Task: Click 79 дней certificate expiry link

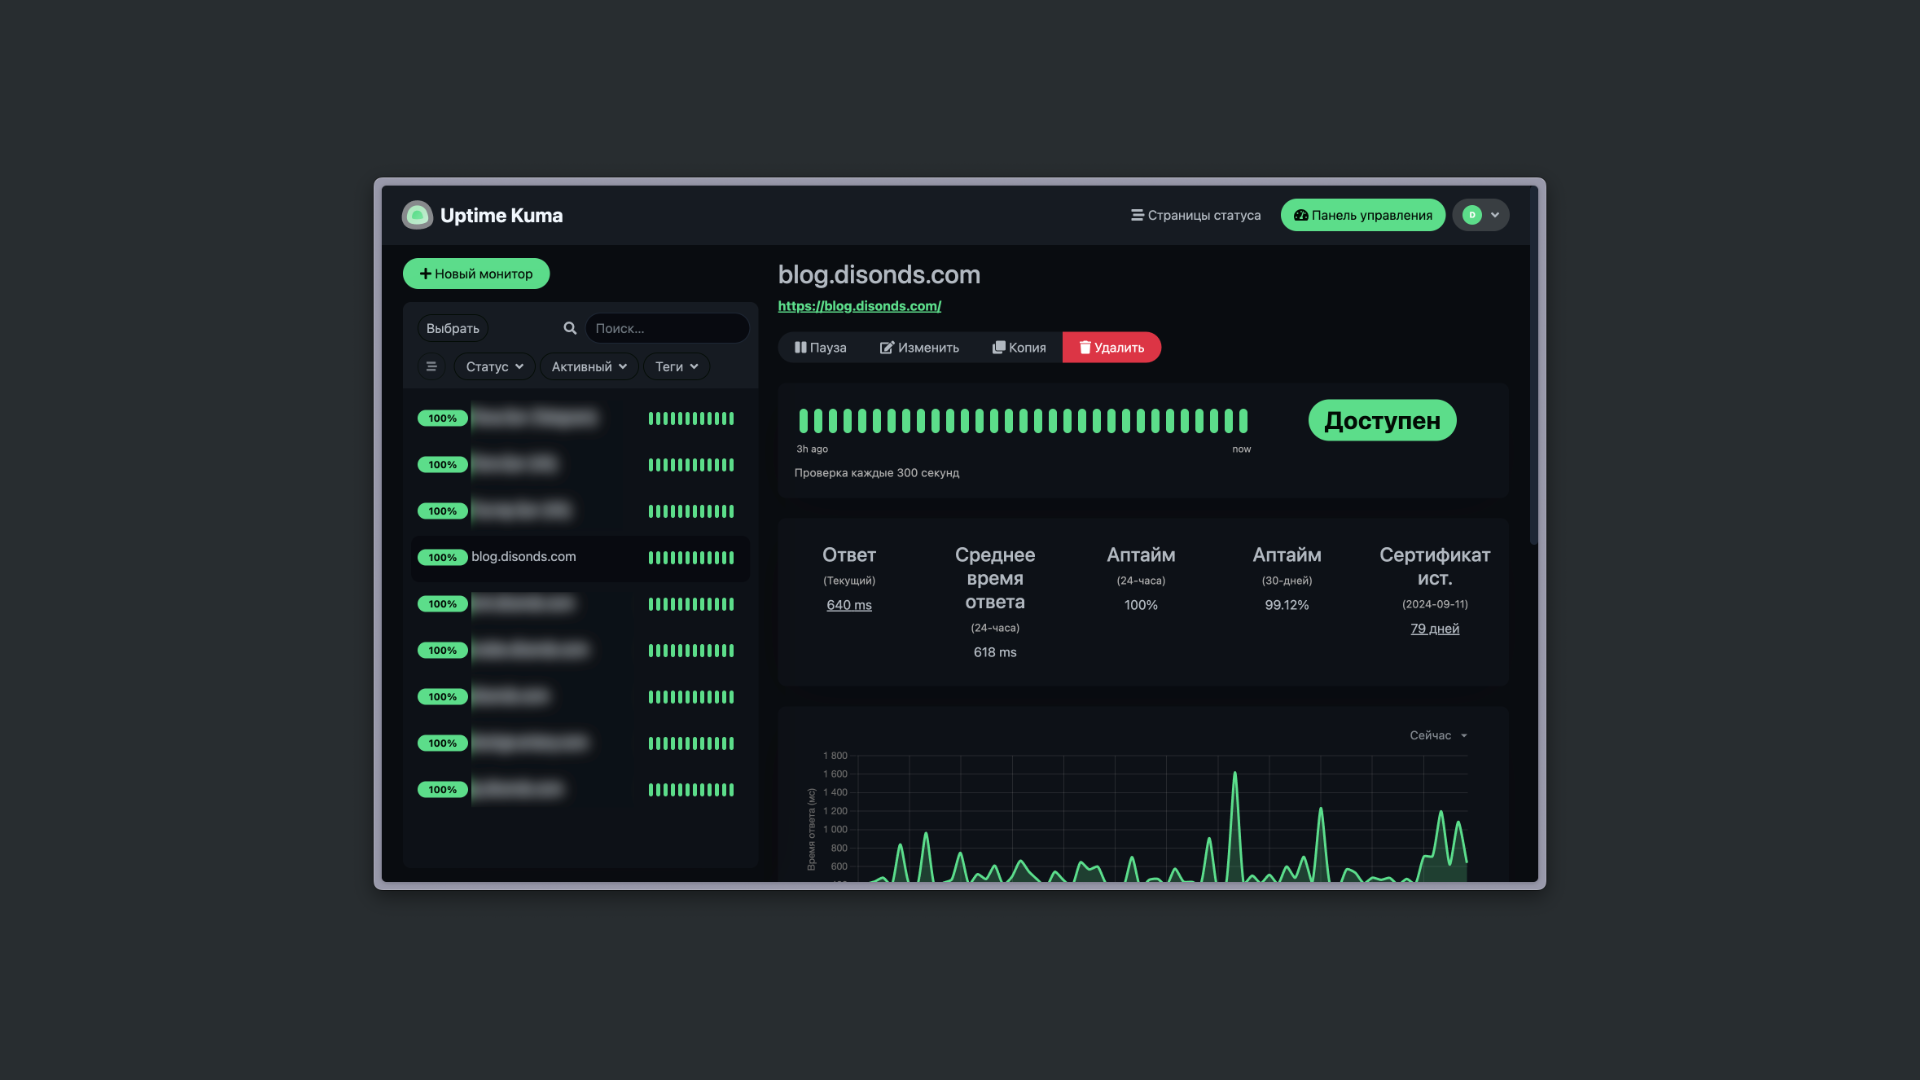Action: coord(1434,628)
